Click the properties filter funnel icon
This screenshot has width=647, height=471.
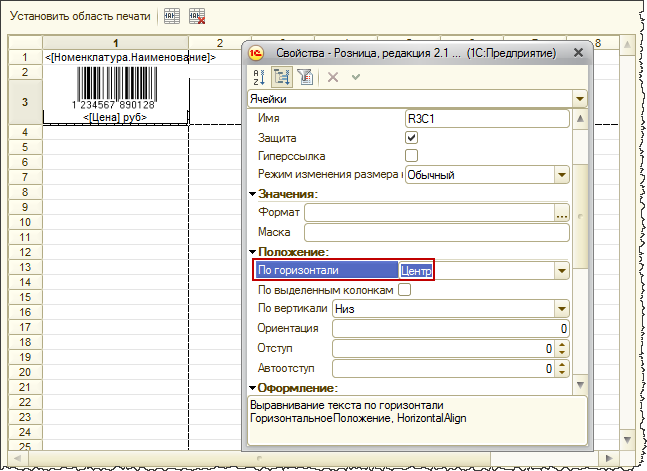(305, 77)
